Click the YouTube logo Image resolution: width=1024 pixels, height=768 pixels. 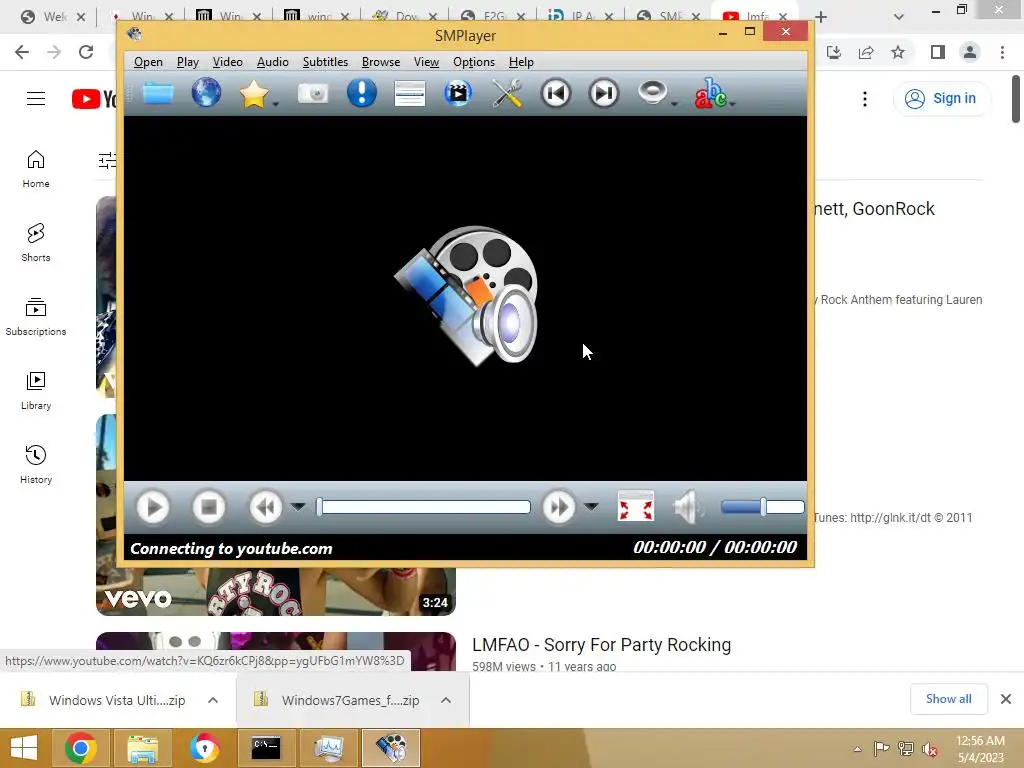[x=94, y=99]
